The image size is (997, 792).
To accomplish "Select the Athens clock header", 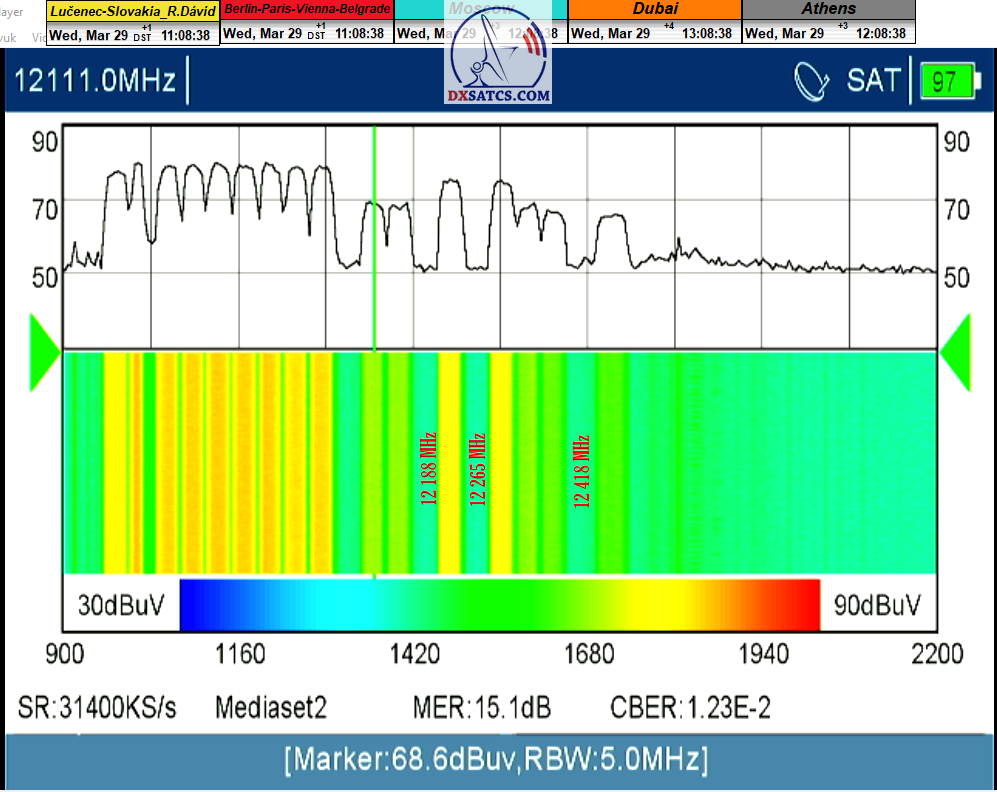I will (828, 9).
